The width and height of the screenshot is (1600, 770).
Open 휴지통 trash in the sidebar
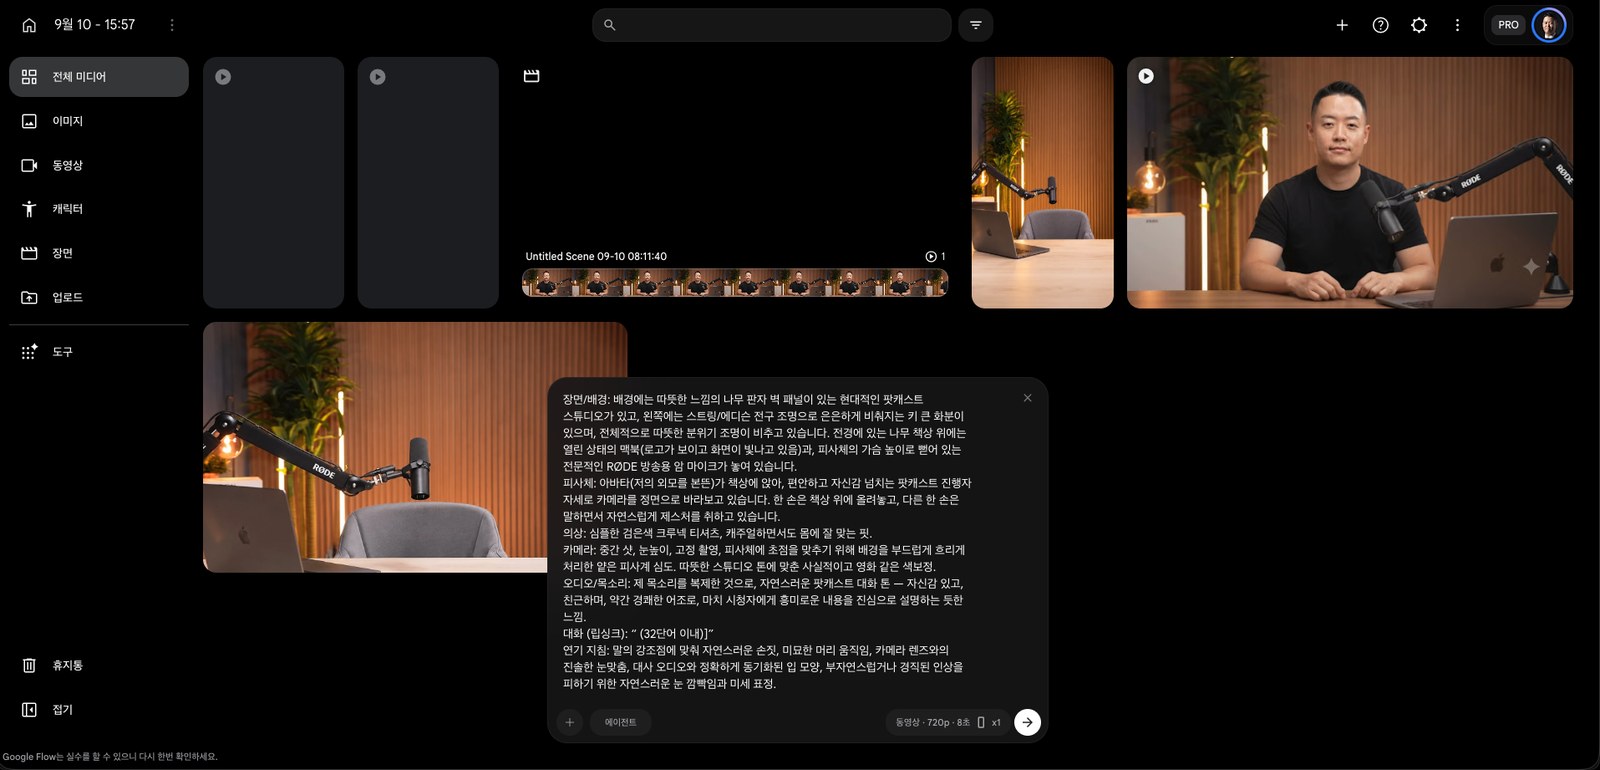tap(99, 665)
